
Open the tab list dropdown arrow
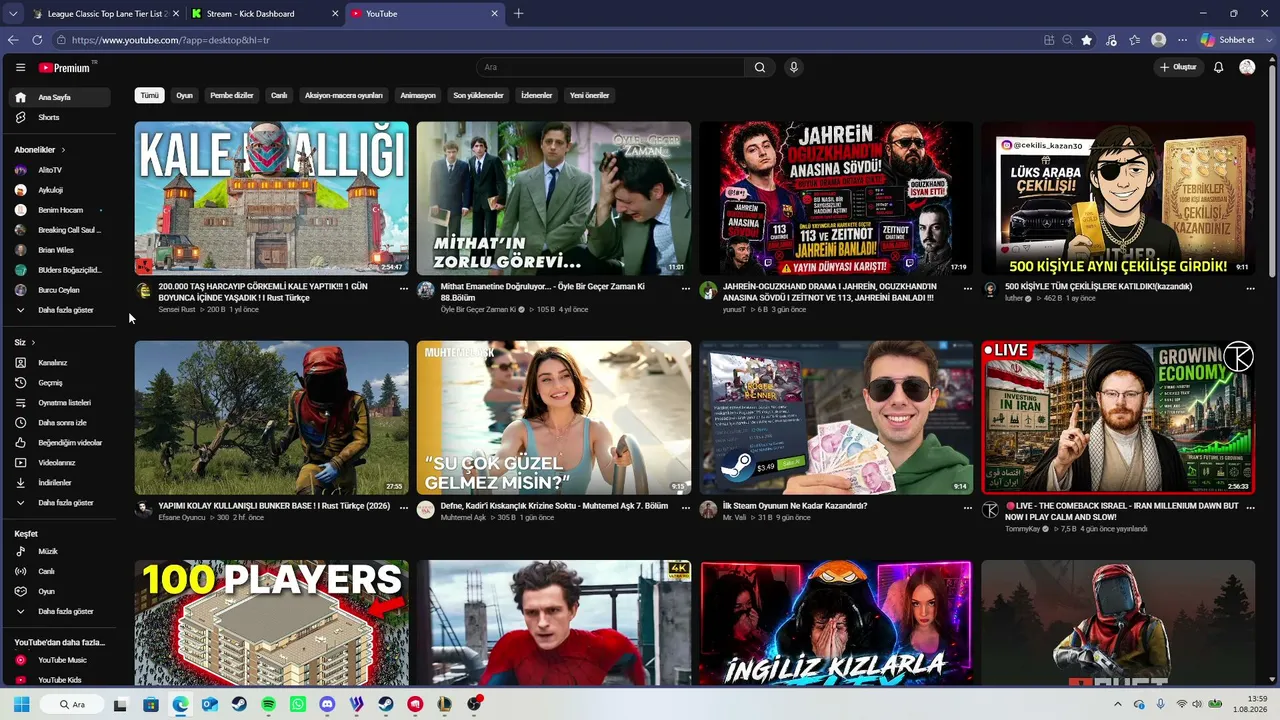tap(12, 13)
